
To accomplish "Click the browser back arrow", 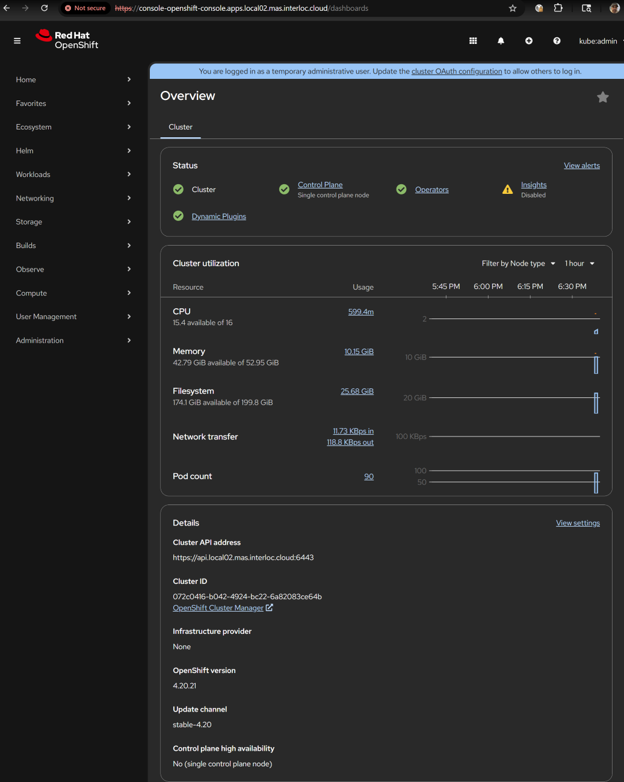I will pos(6,8).
